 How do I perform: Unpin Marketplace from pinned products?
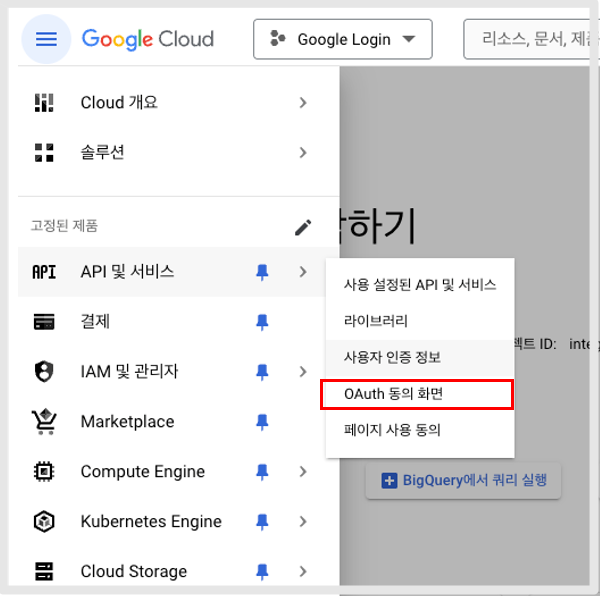tap(262, 422)
